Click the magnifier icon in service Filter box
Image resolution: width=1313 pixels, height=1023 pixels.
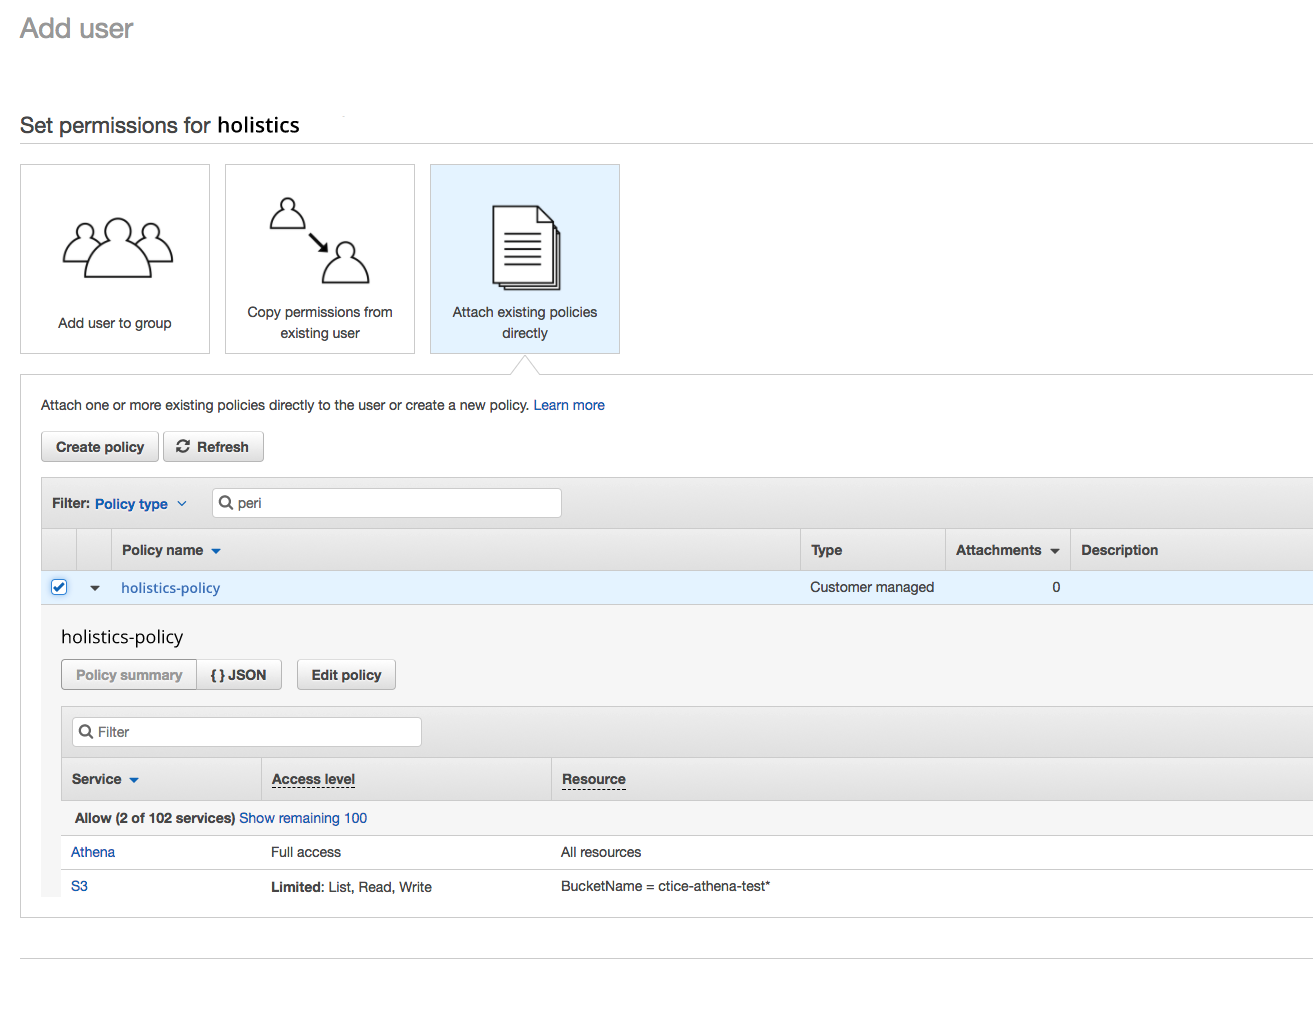86,732
